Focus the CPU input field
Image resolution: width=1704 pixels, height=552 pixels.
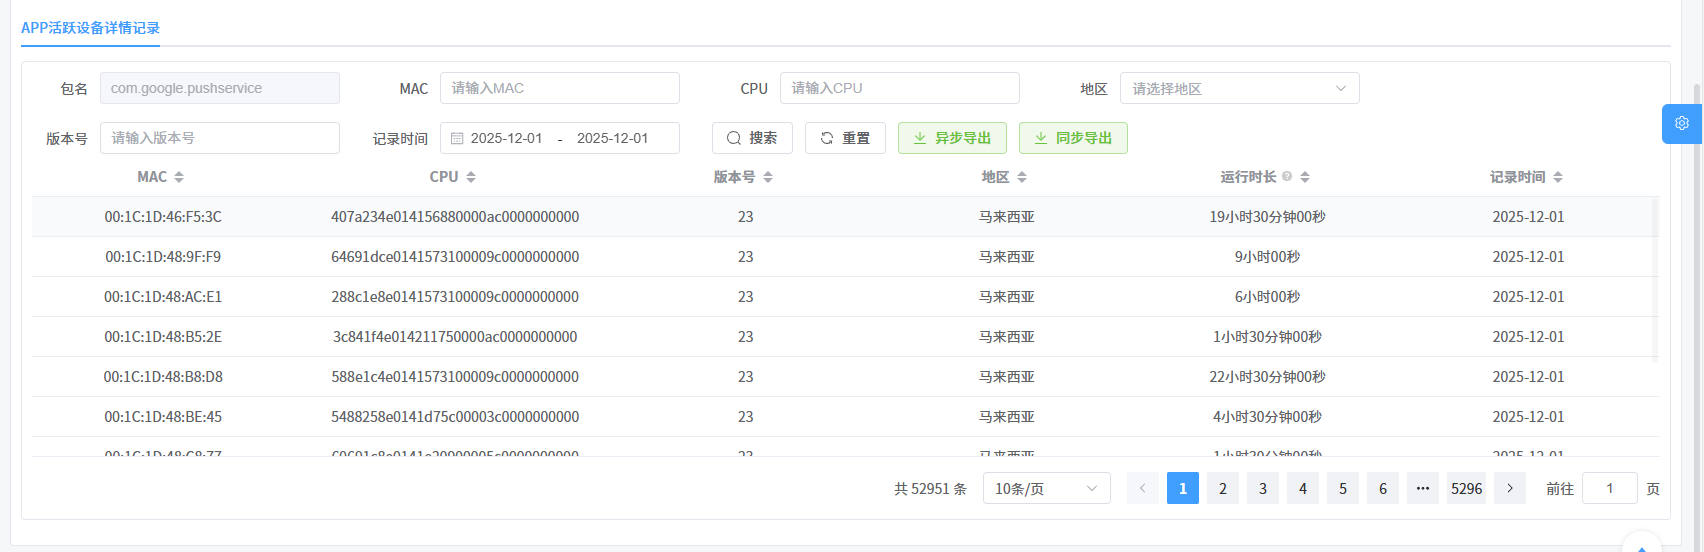pos(900,88)
